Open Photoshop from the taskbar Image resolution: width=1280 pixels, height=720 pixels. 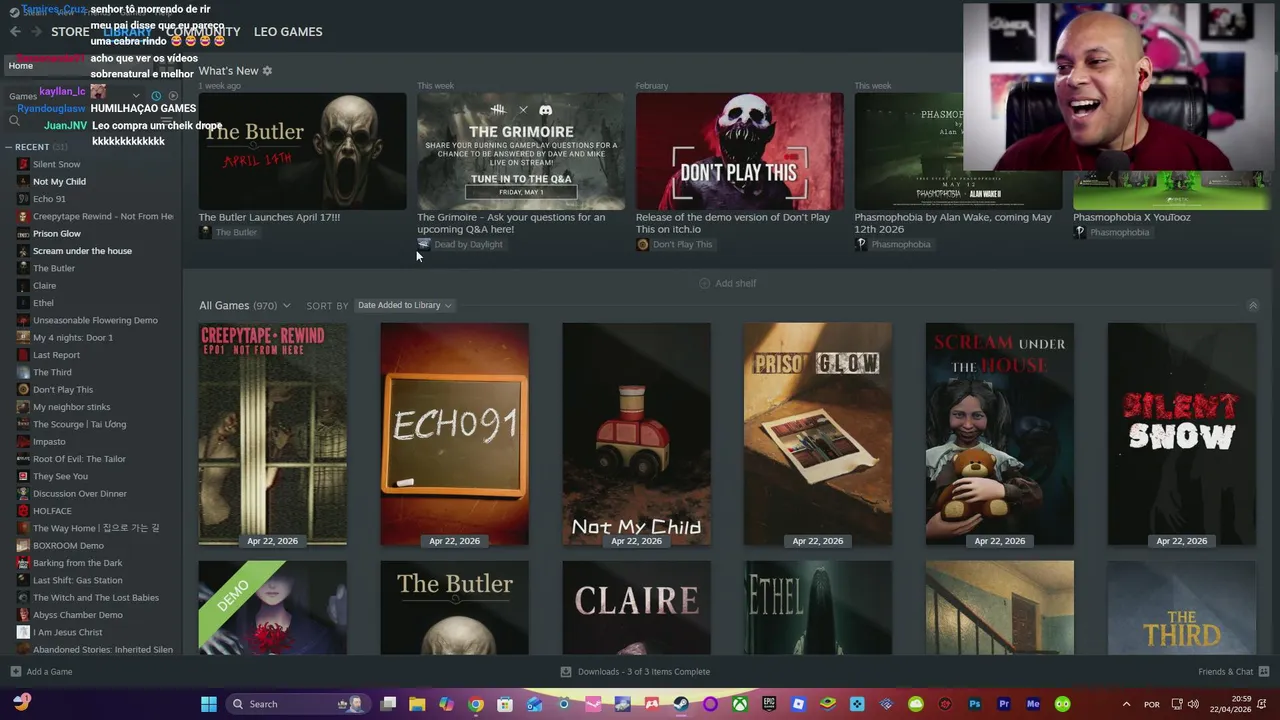(975, 704)
